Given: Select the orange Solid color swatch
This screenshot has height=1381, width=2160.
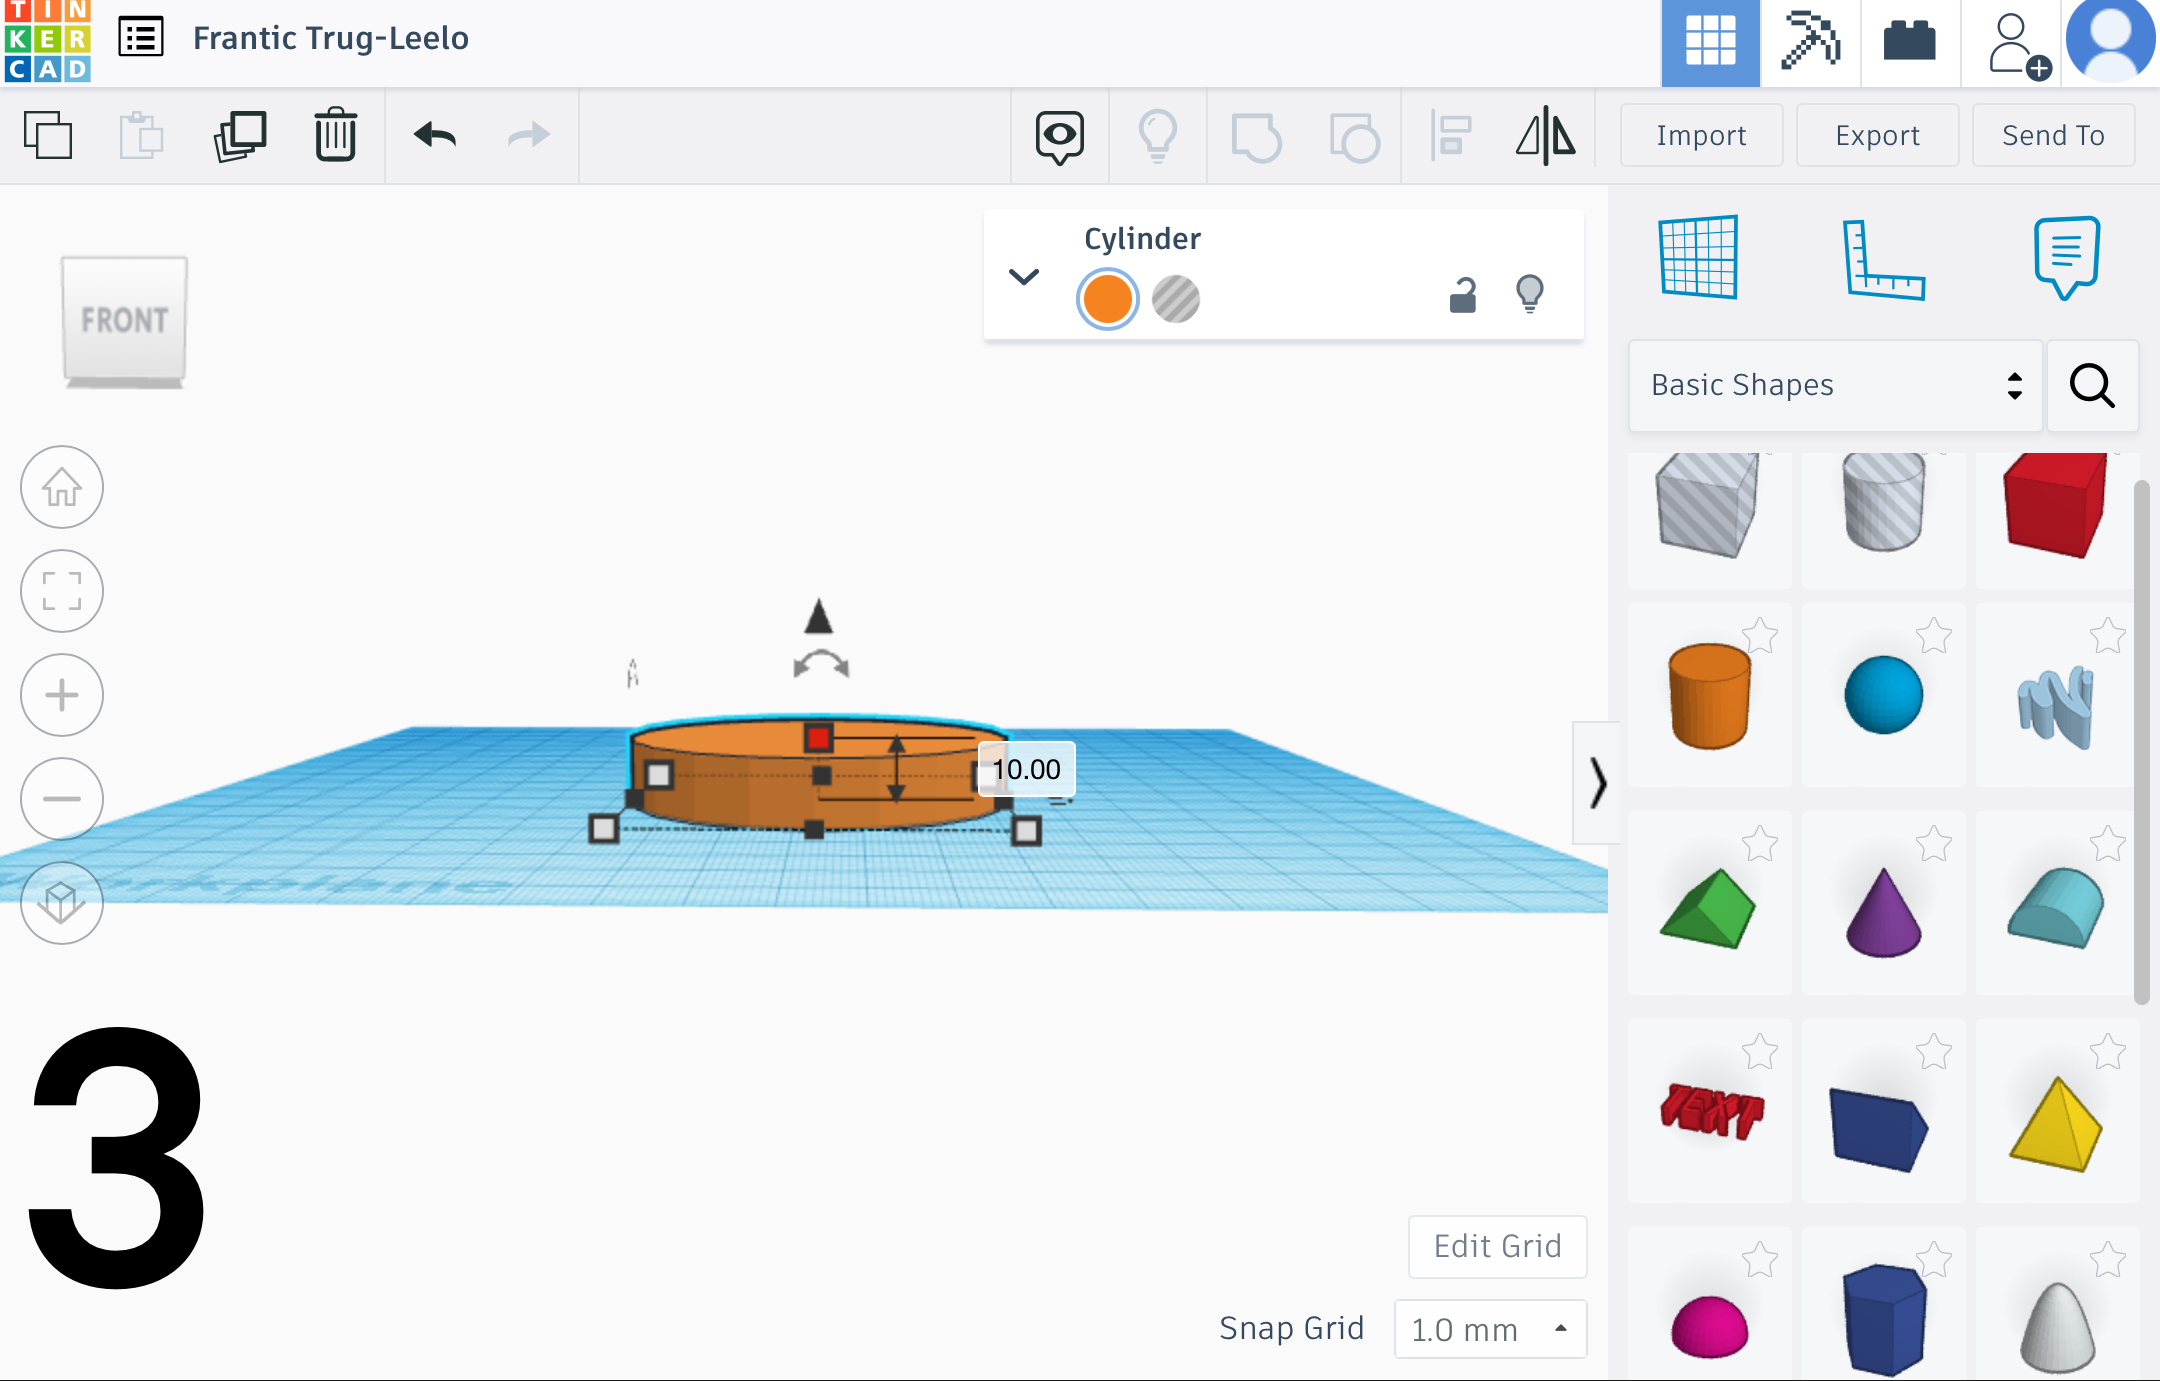Looking at the screenshot, I should coord(1108,299).
